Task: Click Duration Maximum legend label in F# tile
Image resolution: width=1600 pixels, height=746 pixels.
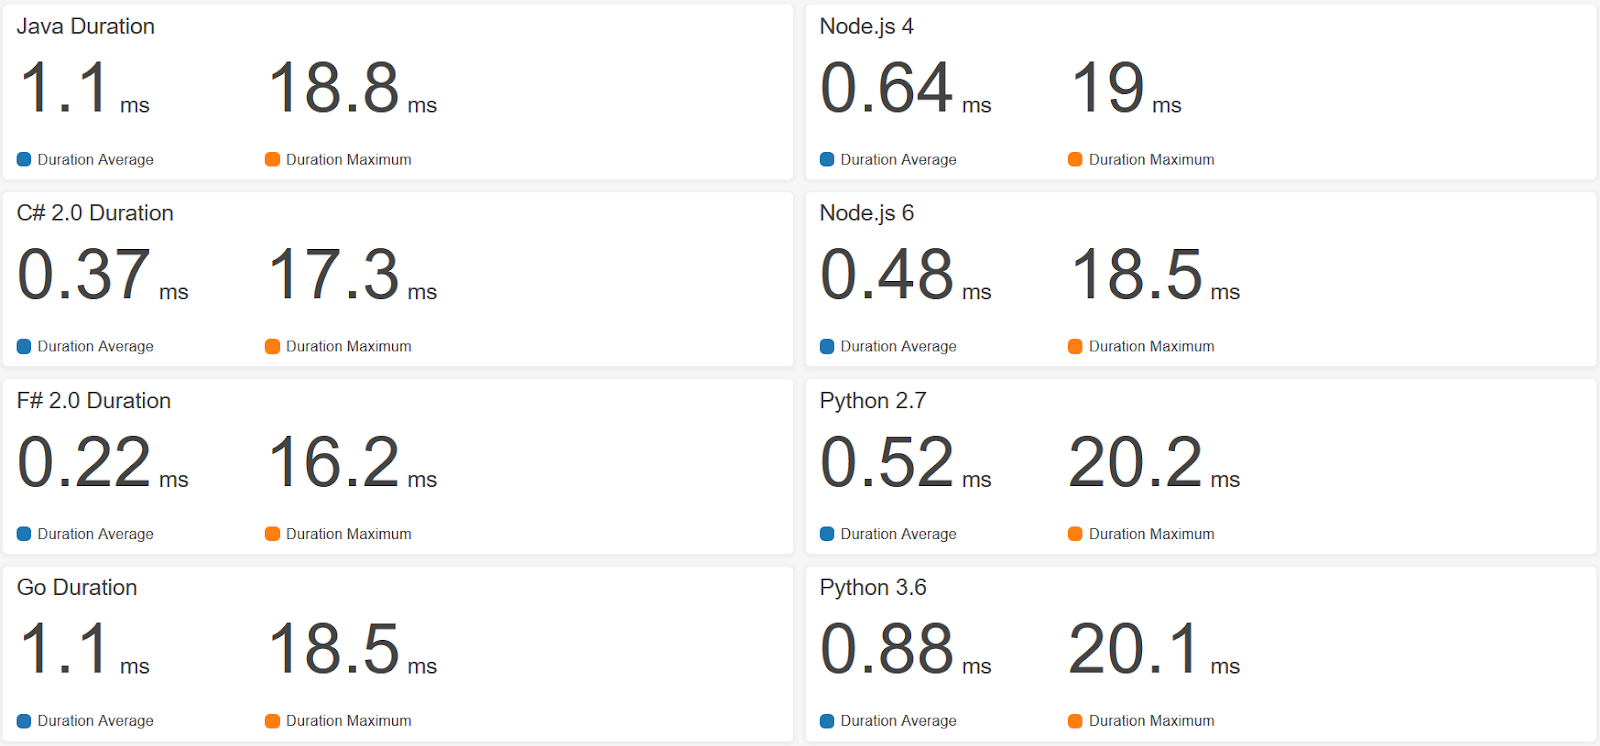Action: pos(348,534)
